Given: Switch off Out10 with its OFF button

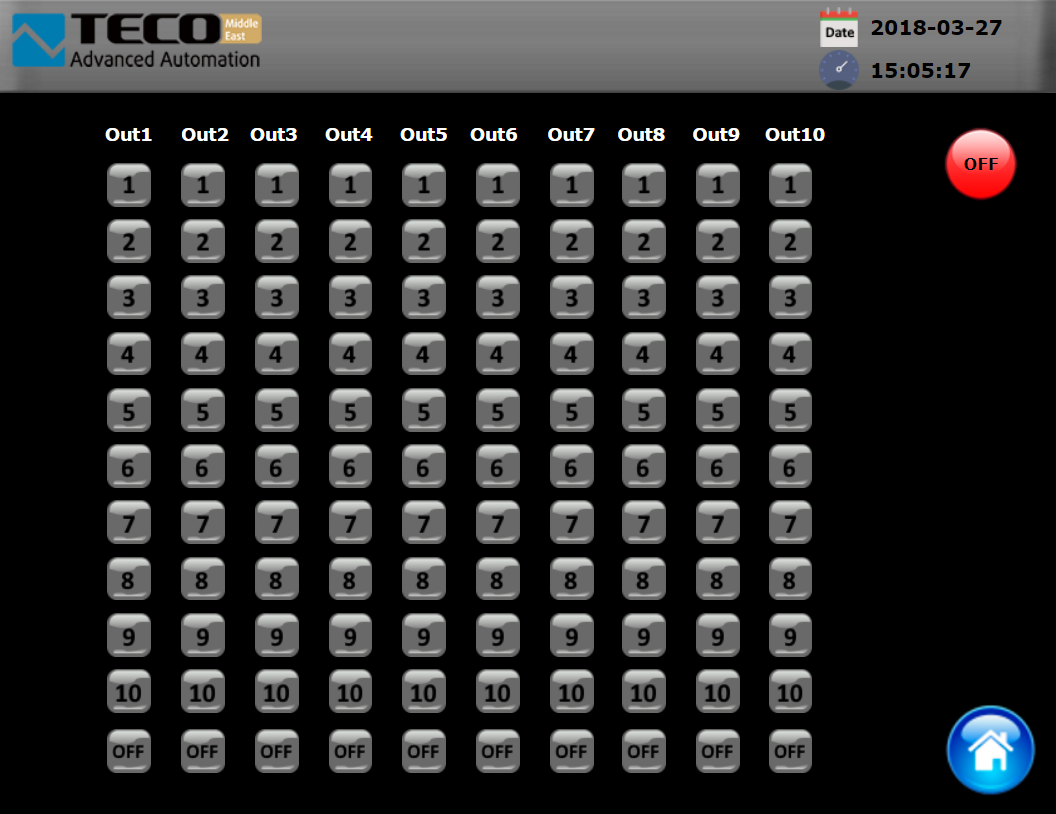Looking at the screenshot, I should (790, 751).
